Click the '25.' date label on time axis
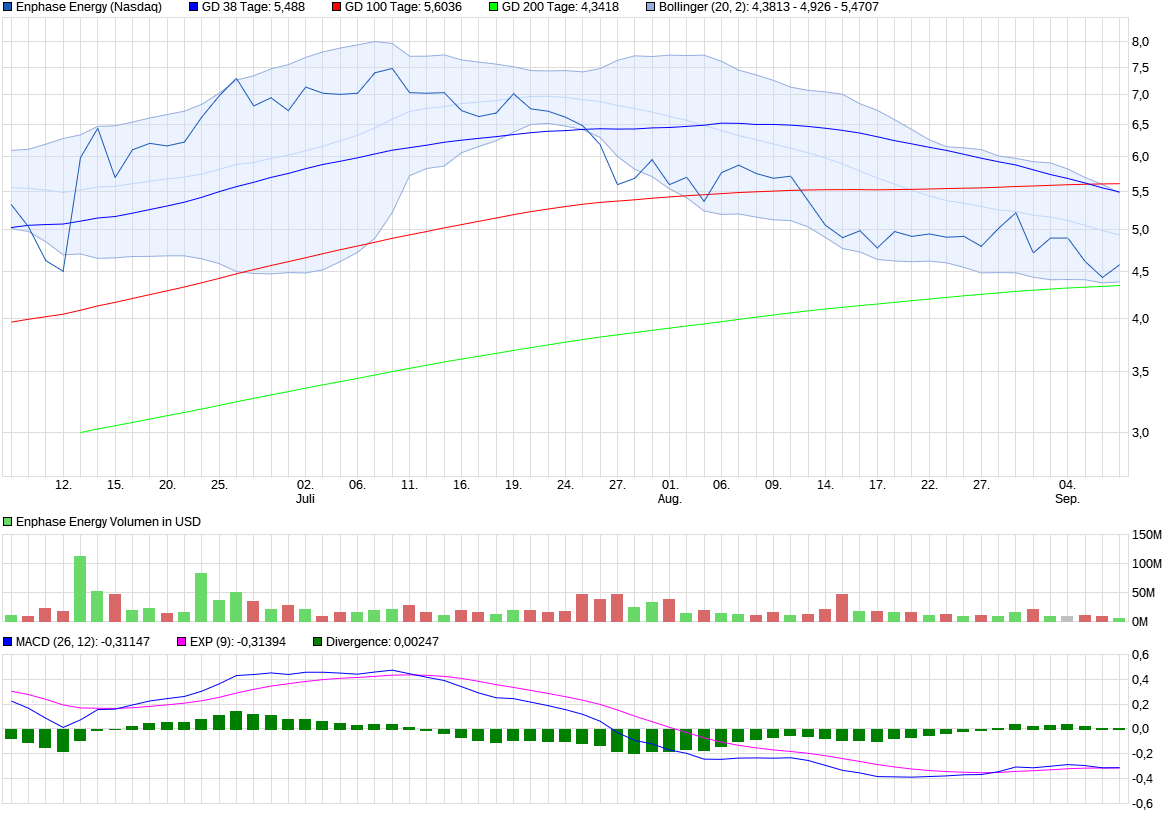1175x815 pixels. click(x=220, y=485)
